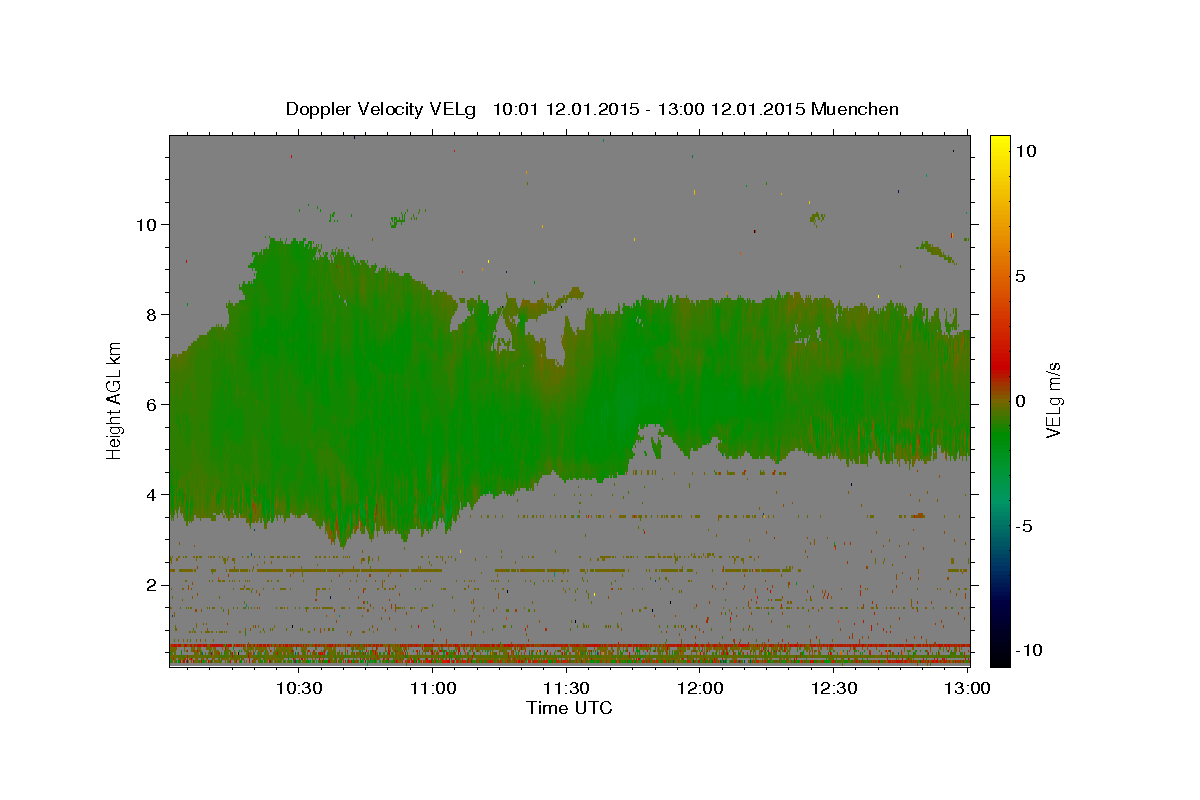Click the black bottom of the colorbar

coord(999,657)
